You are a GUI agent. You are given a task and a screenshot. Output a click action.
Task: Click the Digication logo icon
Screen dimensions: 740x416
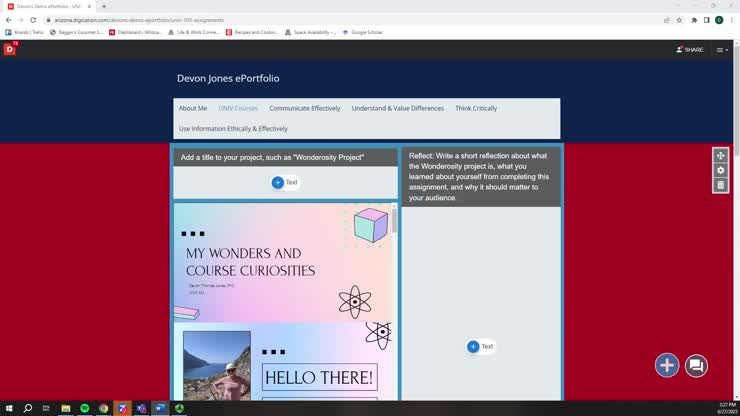(x=10, y=49)
